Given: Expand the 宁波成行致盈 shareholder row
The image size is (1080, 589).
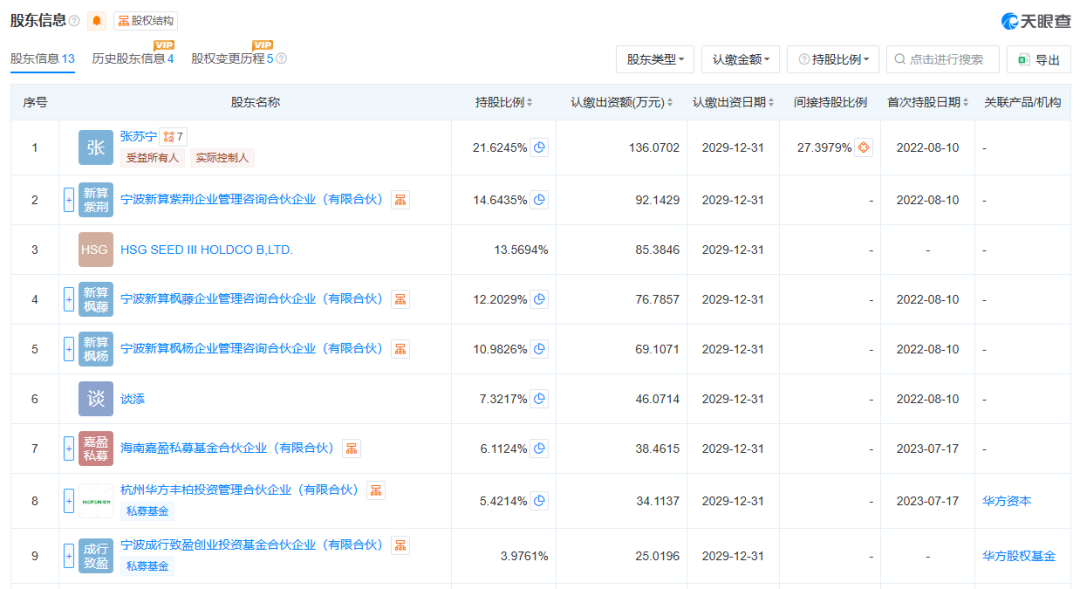Looking at the screenshot, I should [x=69, y=556].
